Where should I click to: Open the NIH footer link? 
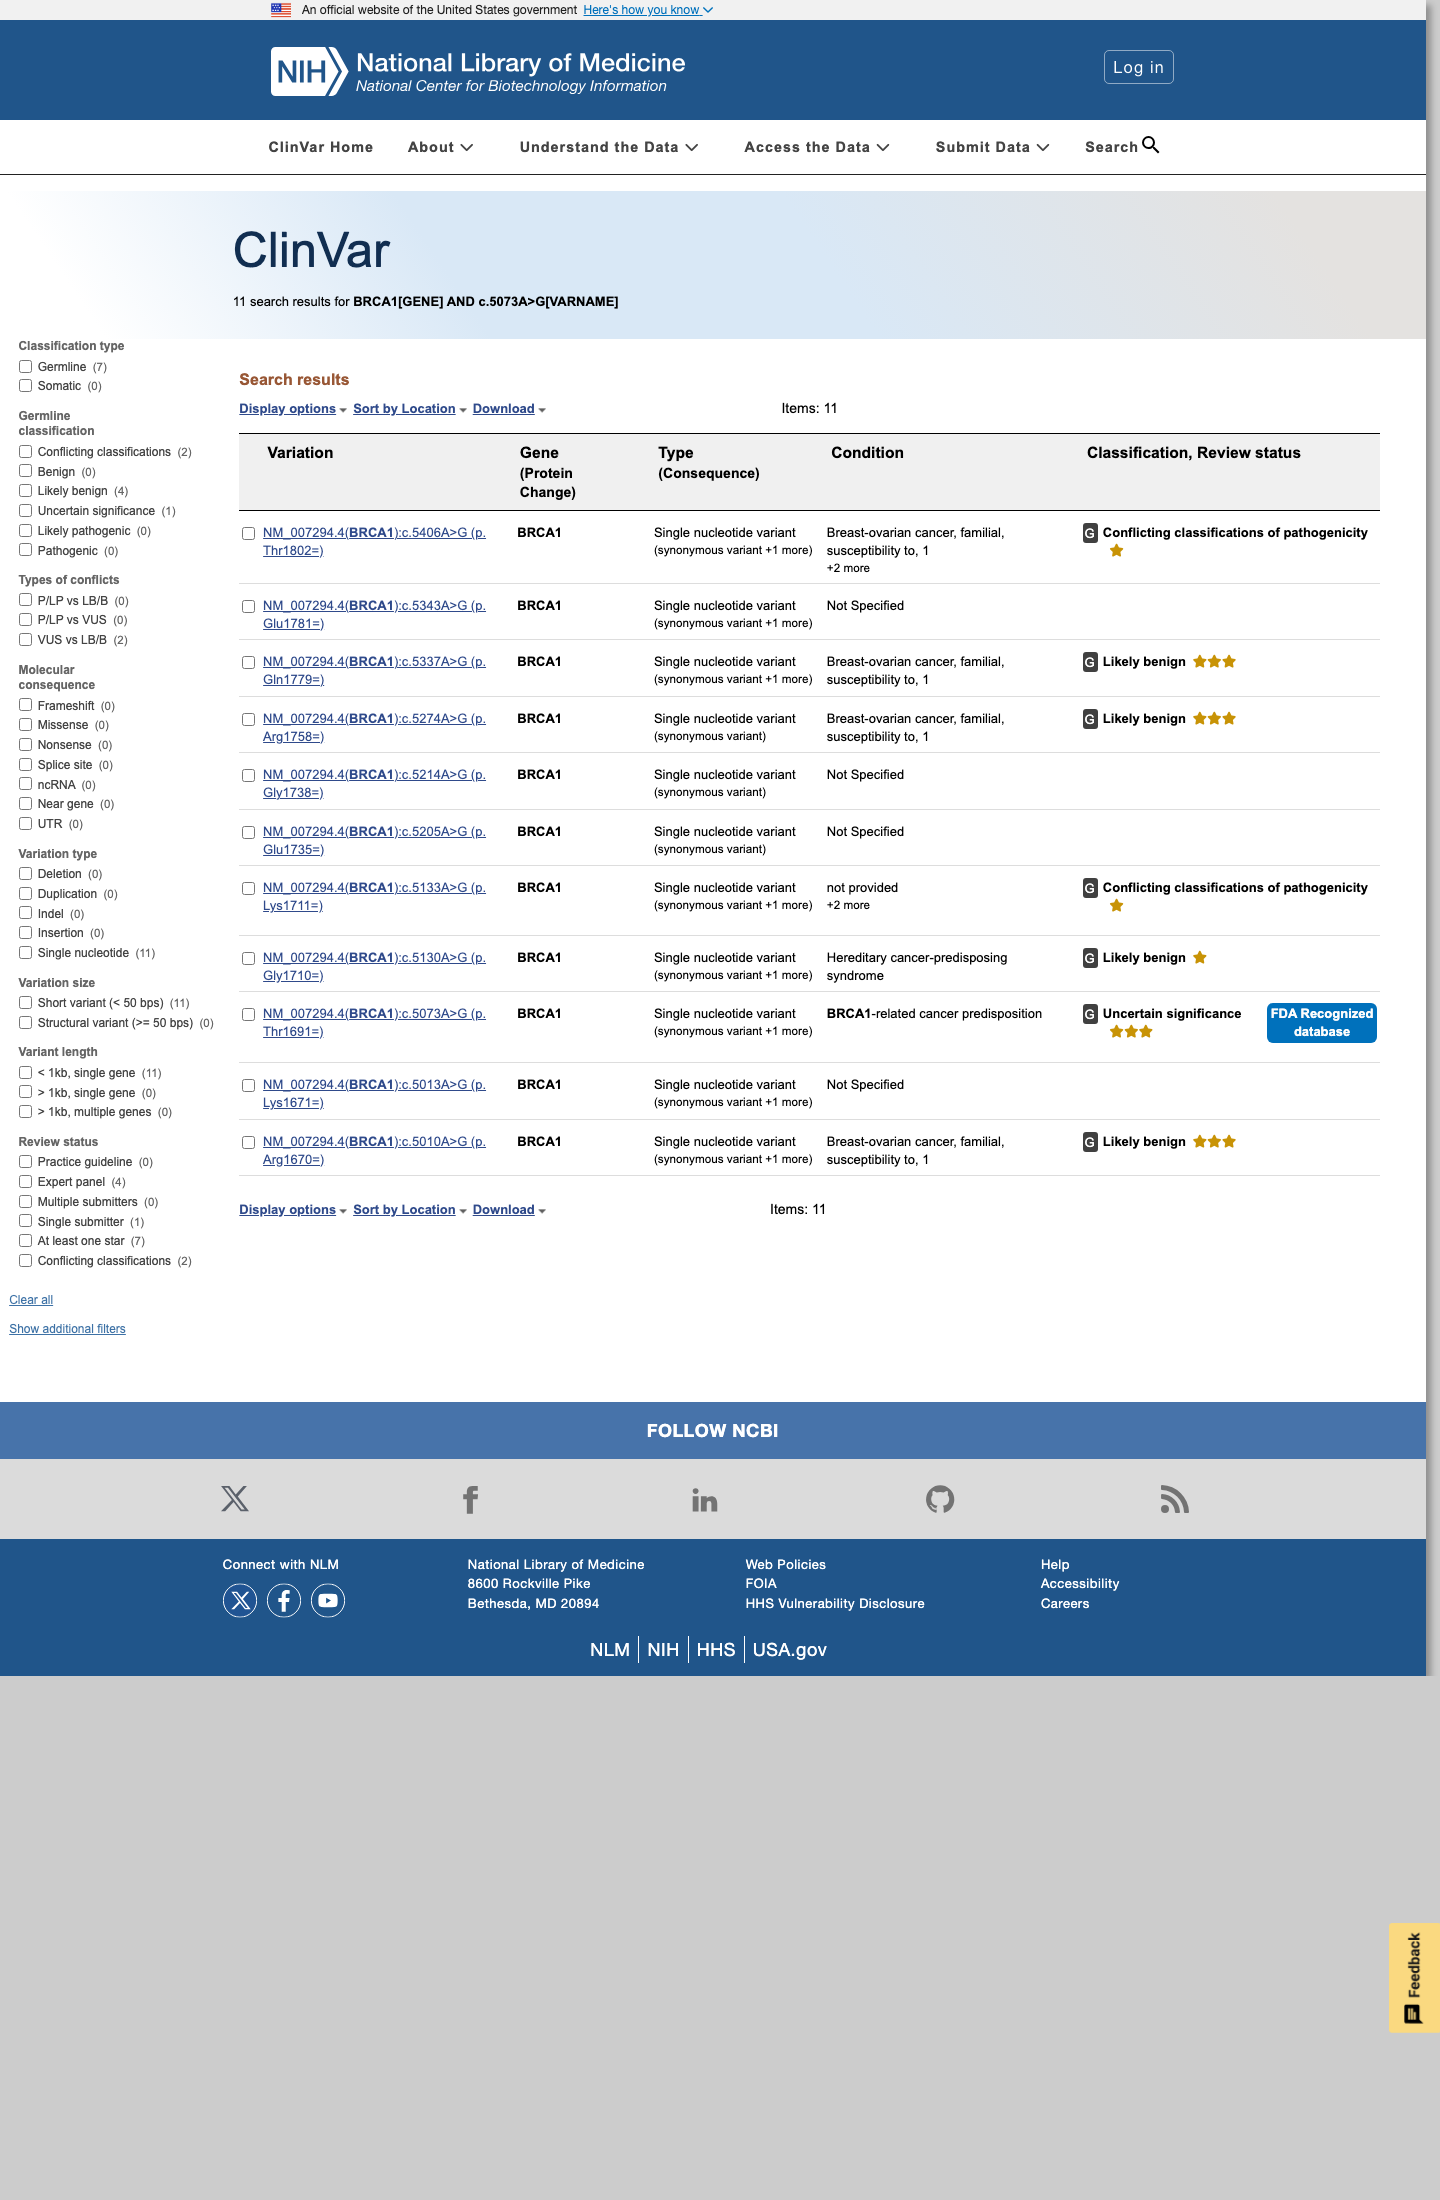(663, 1650)
